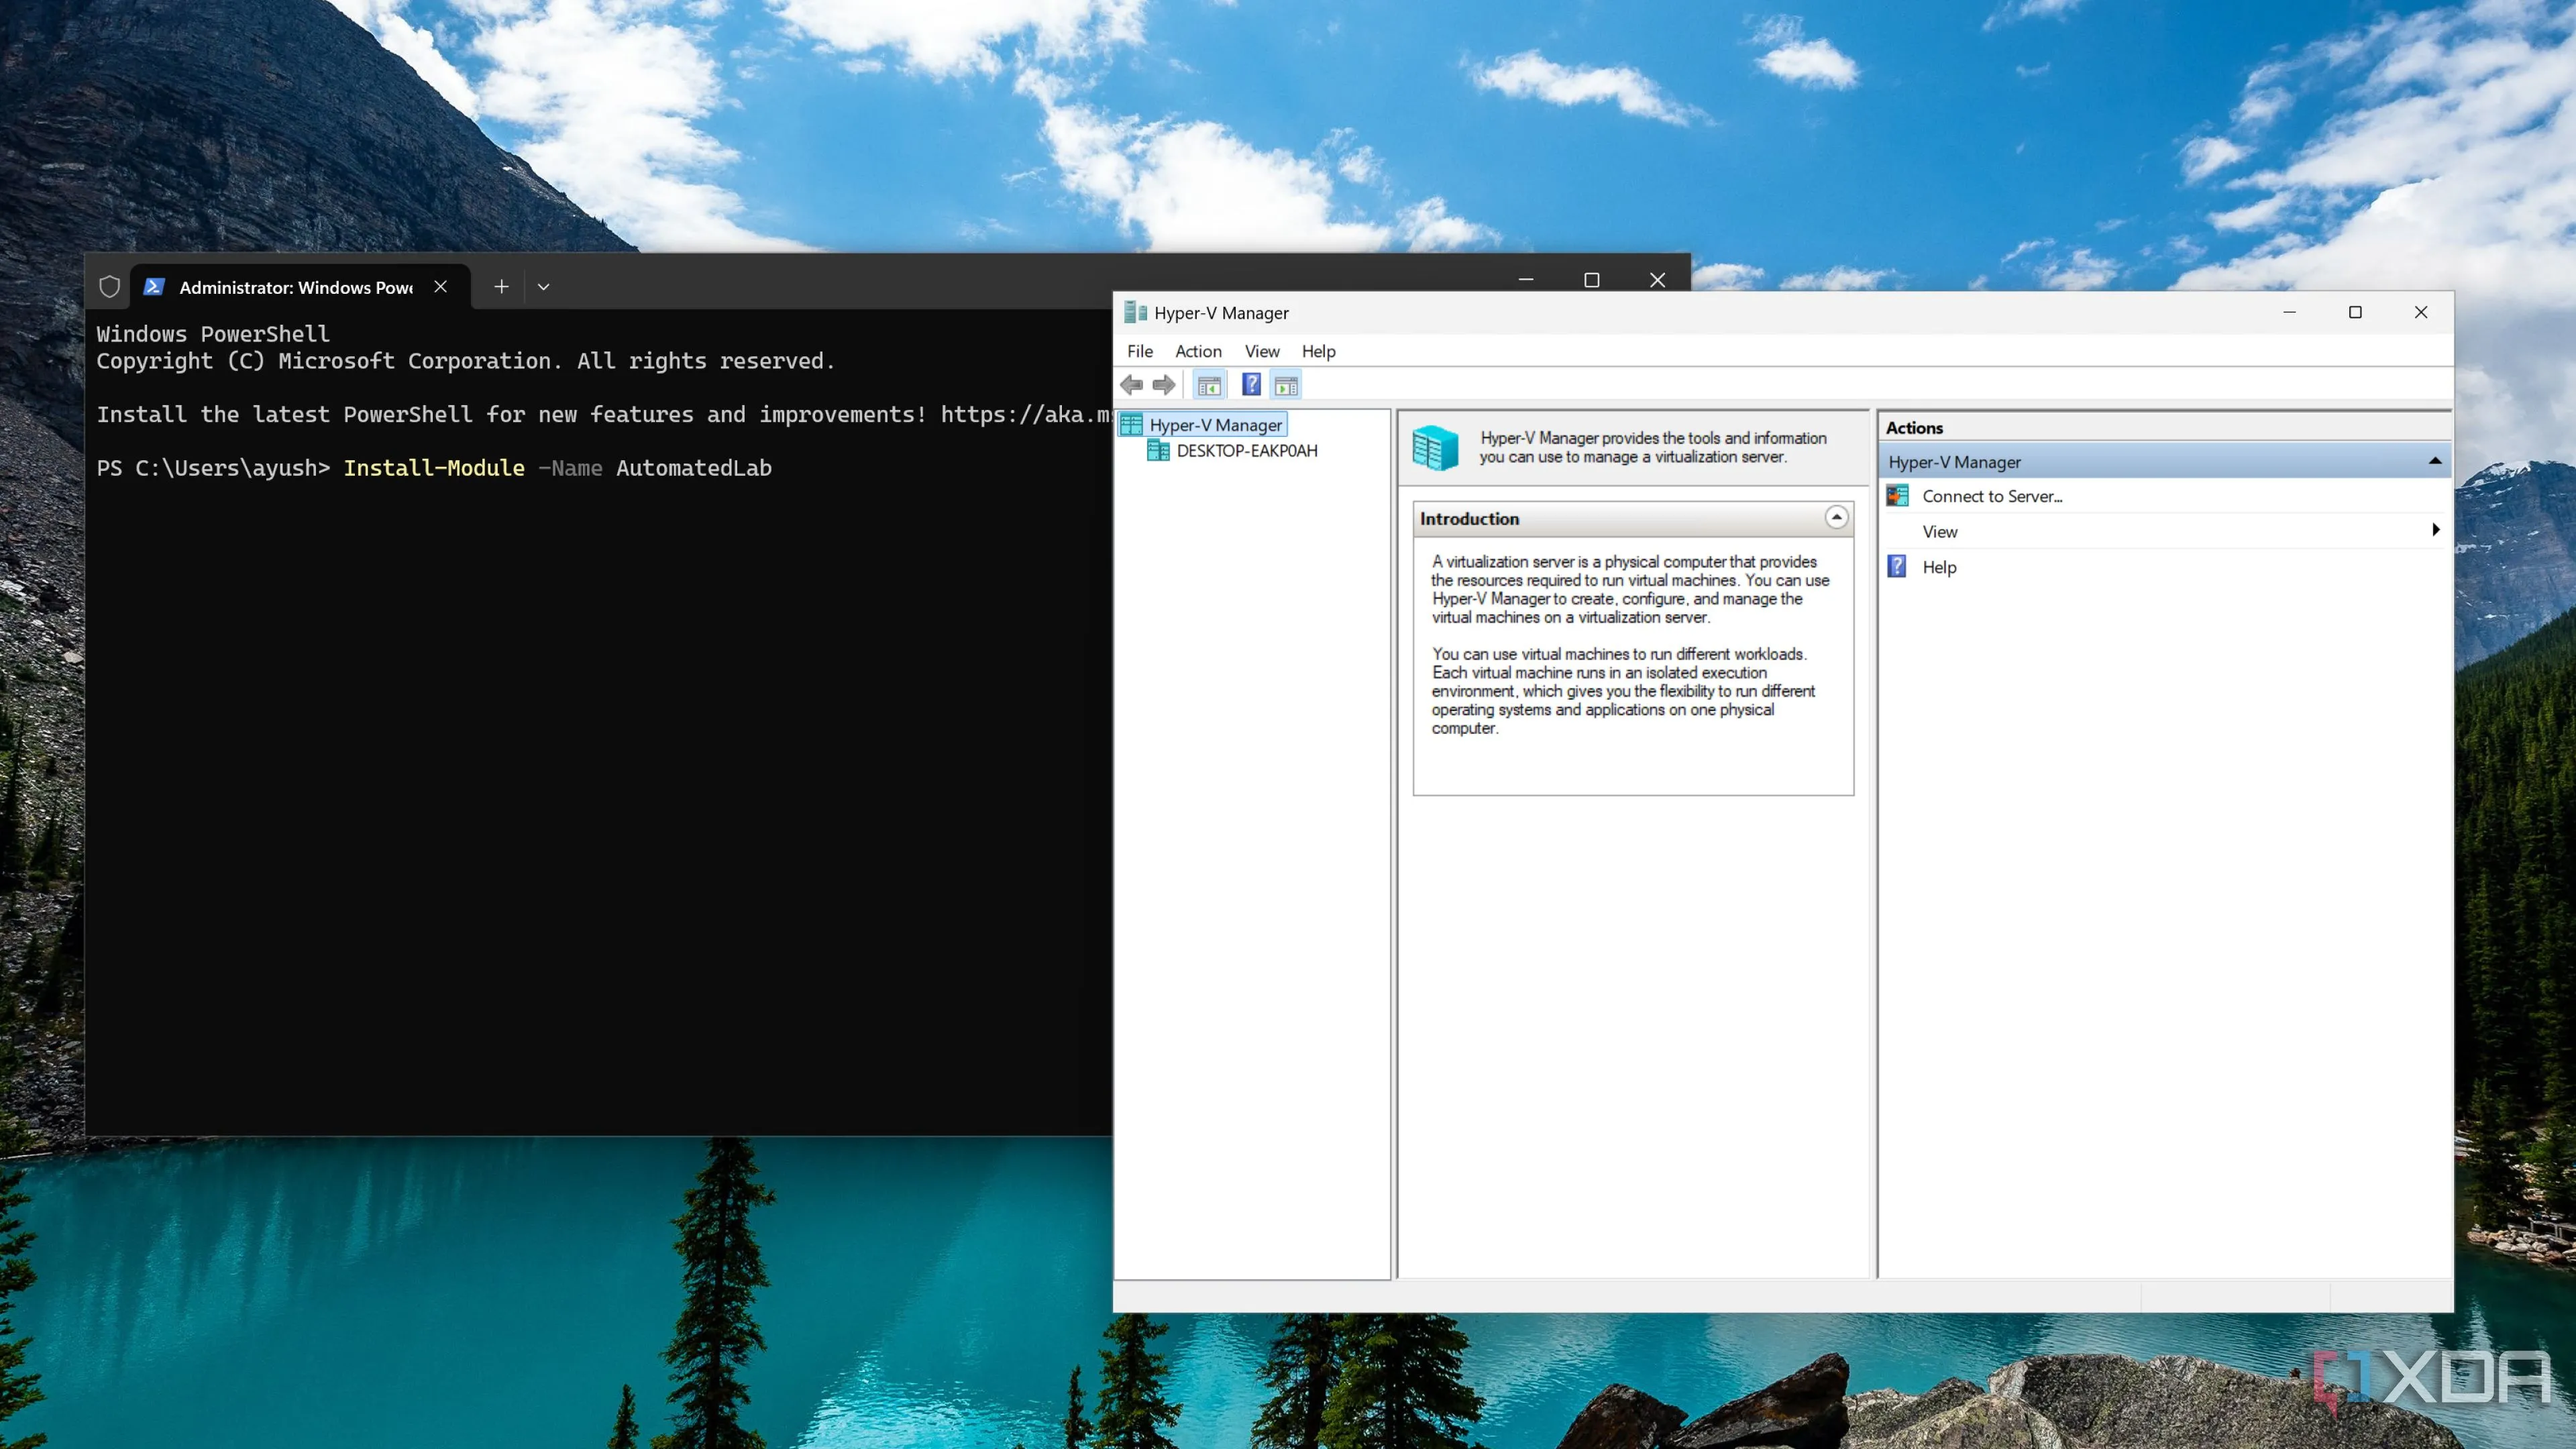Open the new tab dropdown in Windows Terminal

click(543, 287)
